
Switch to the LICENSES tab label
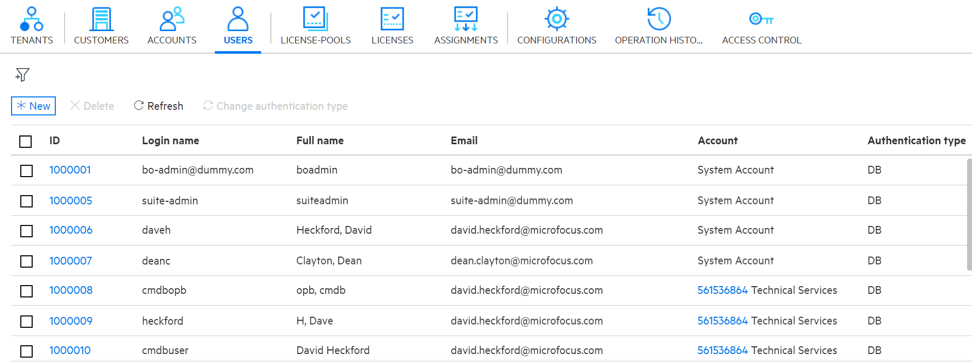click(392, 40)
